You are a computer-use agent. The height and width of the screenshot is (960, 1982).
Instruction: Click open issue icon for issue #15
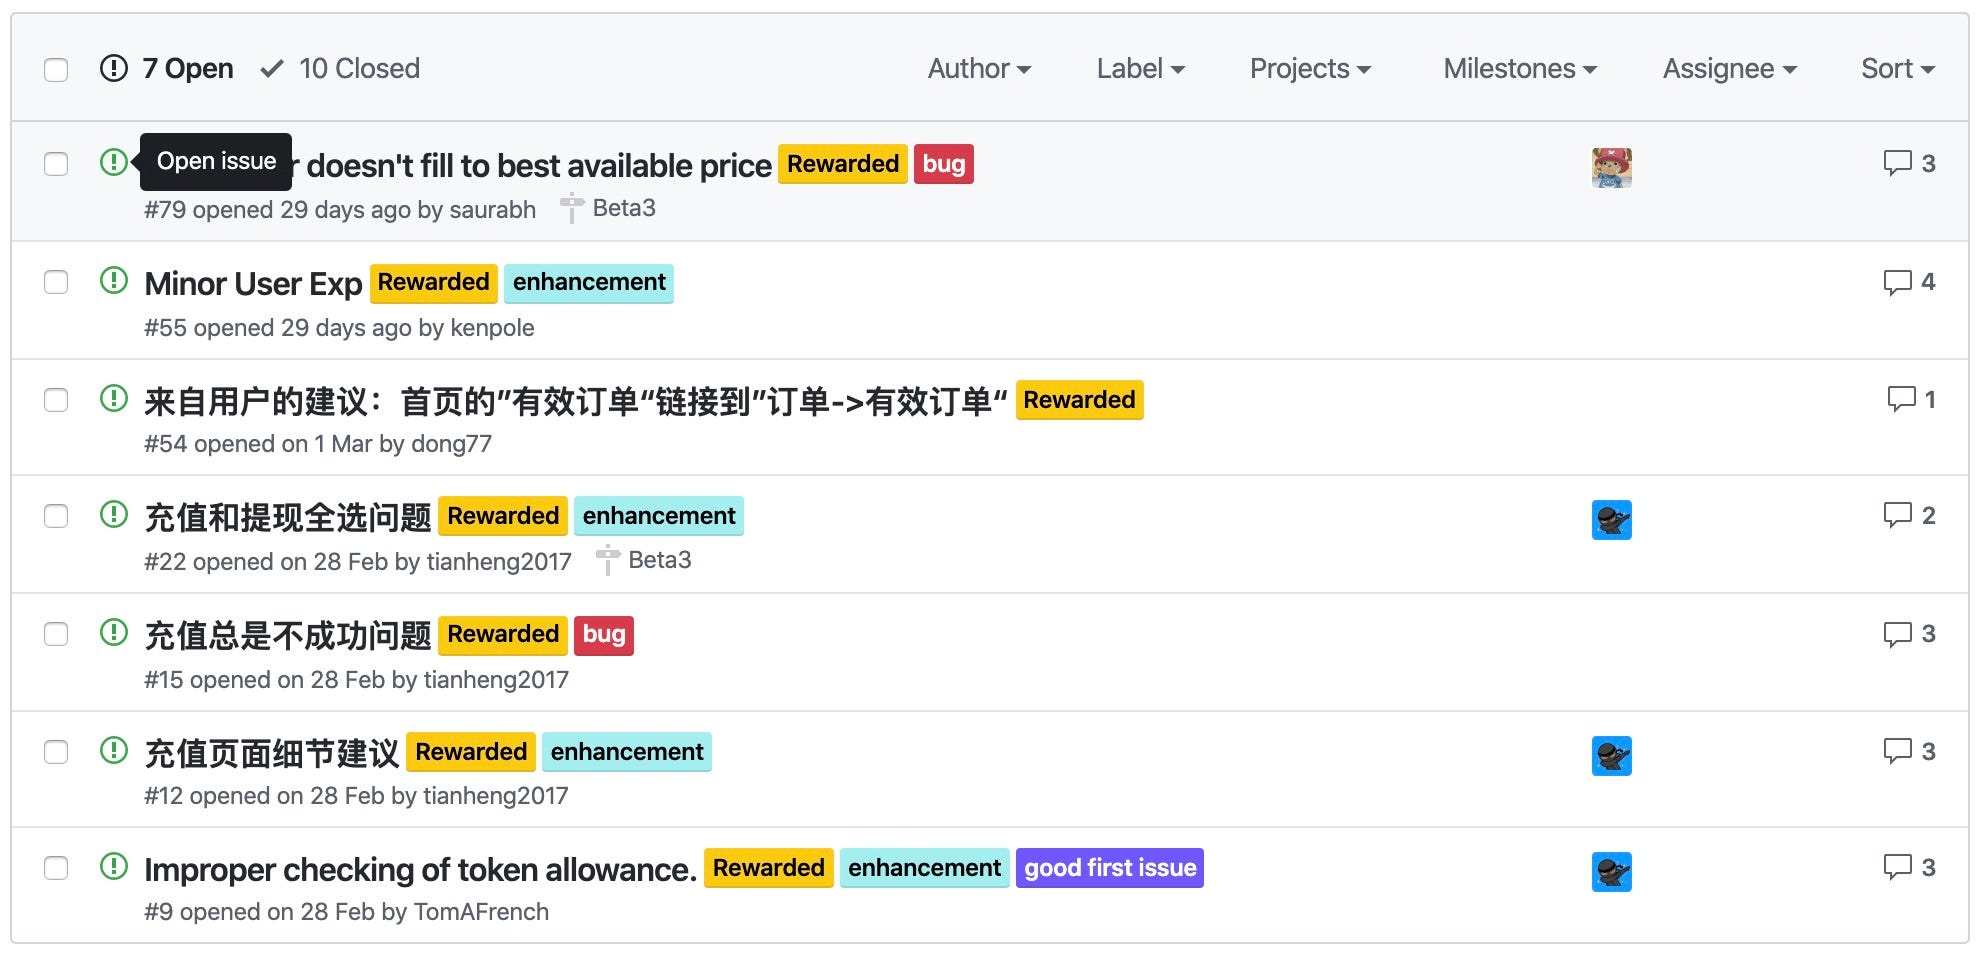114,632
